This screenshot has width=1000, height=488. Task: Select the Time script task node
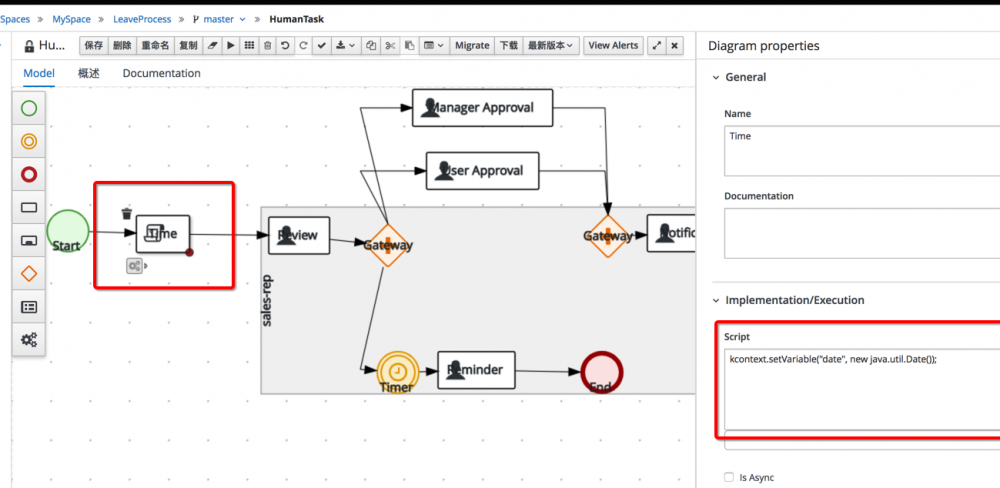163,233
